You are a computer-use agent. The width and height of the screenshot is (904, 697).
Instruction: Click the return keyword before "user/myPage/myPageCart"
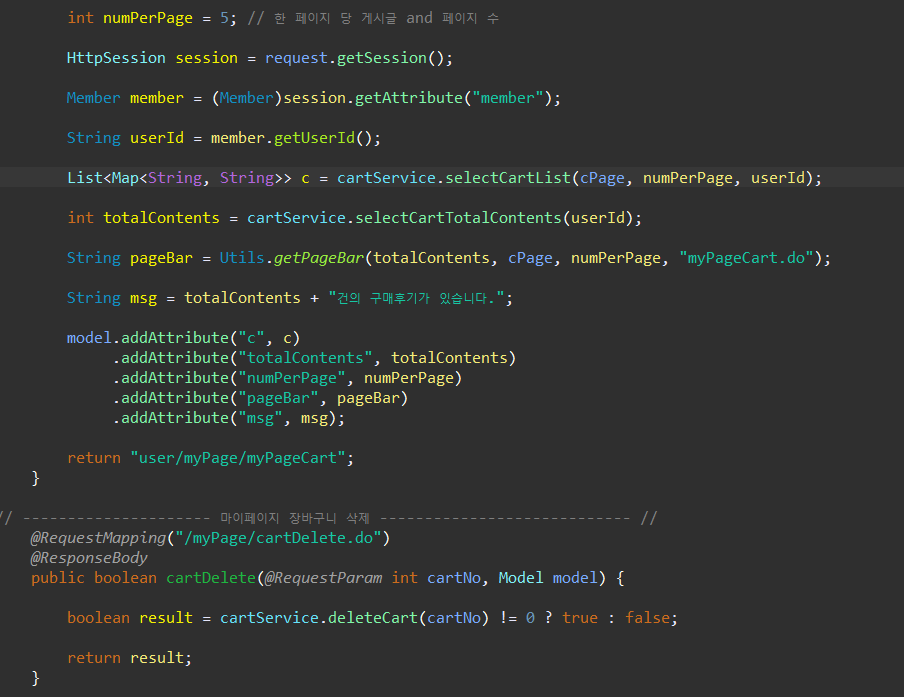pyautogui.click(x=94, y=458)
